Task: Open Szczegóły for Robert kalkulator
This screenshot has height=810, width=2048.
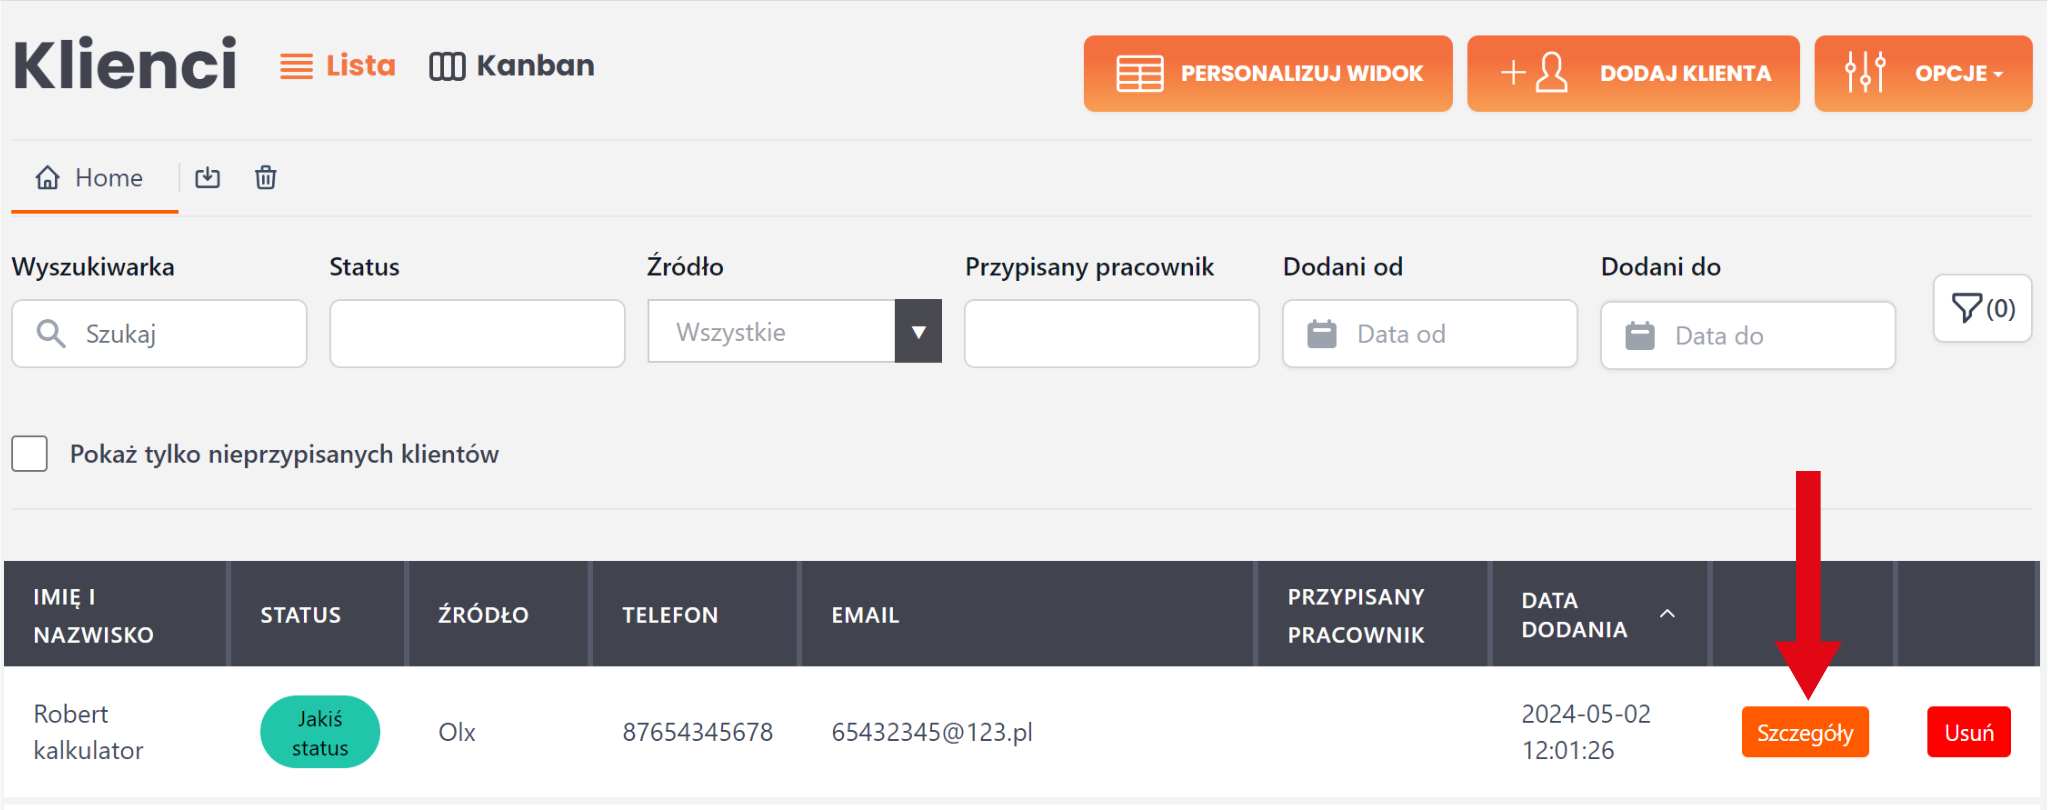Action: (x=1804, y=733)
